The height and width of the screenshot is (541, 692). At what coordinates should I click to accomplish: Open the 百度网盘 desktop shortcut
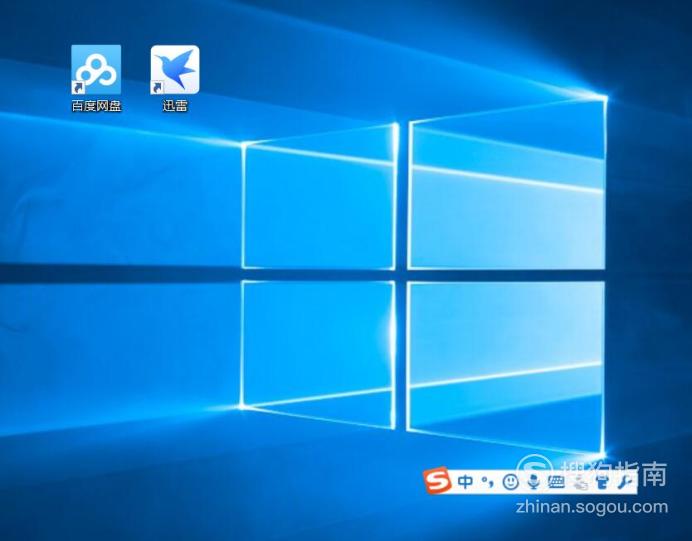pyautogui.click(x=96, y=78)
